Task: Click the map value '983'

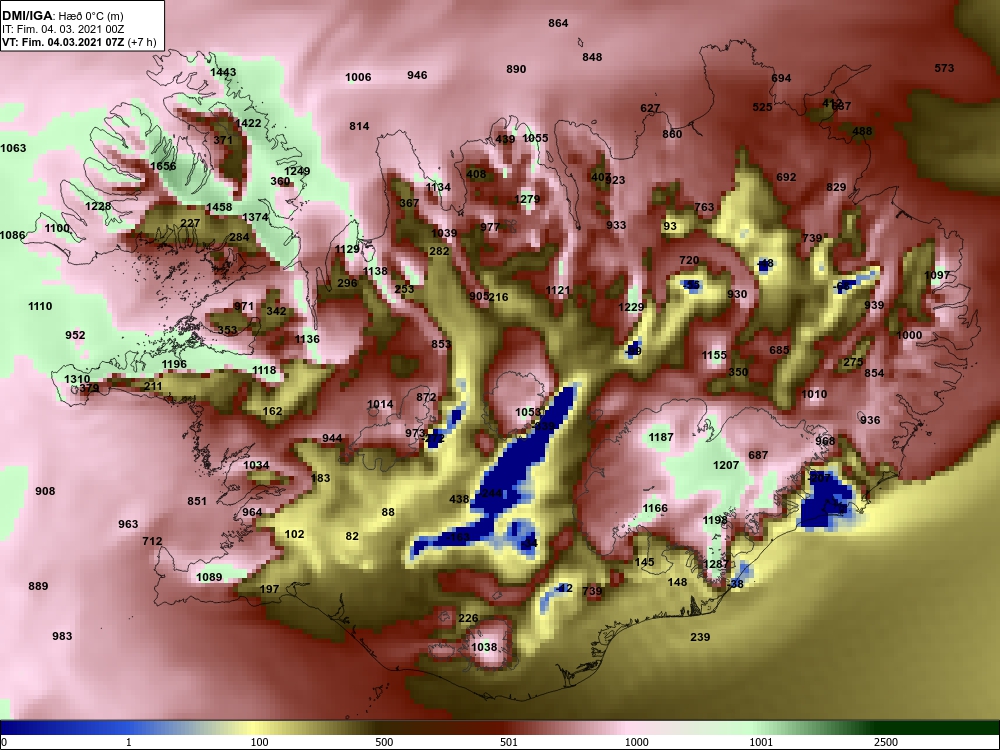Action: pos(62,636)
